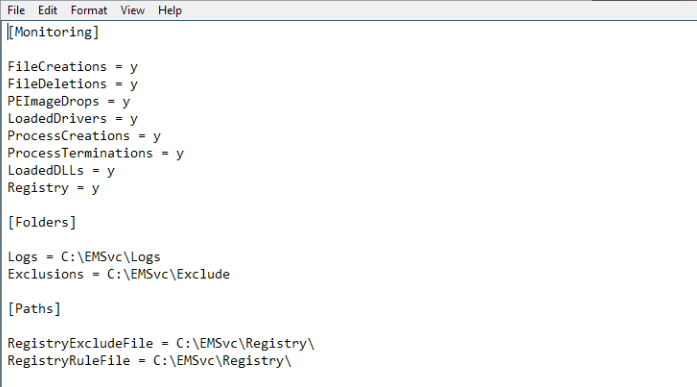Click the FileDeletions setting line
The image size is (697, 387).
click(72, 84)
